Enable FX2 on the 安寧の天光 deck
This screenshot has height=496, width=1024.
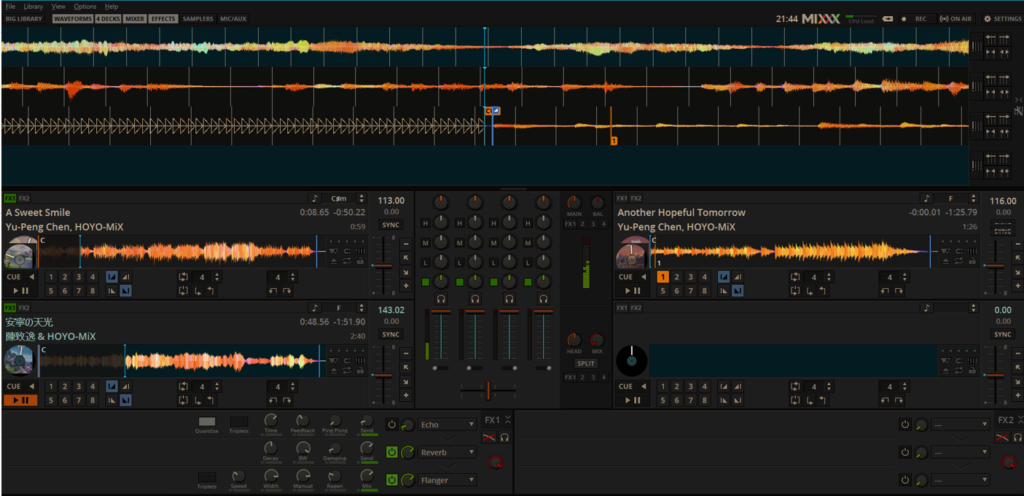point(24,308)
